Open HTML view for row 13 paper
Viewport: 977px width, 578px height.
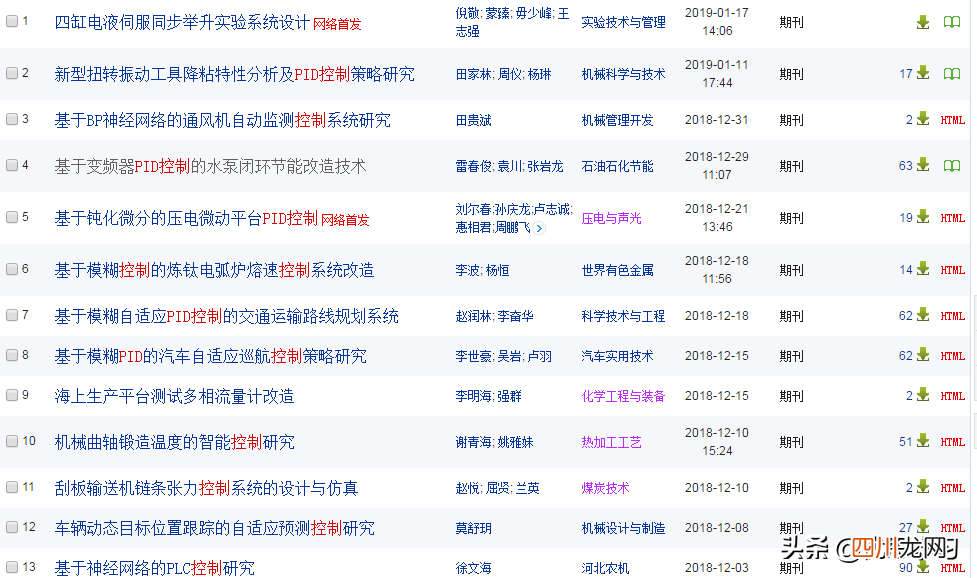[x=953, y=567]
